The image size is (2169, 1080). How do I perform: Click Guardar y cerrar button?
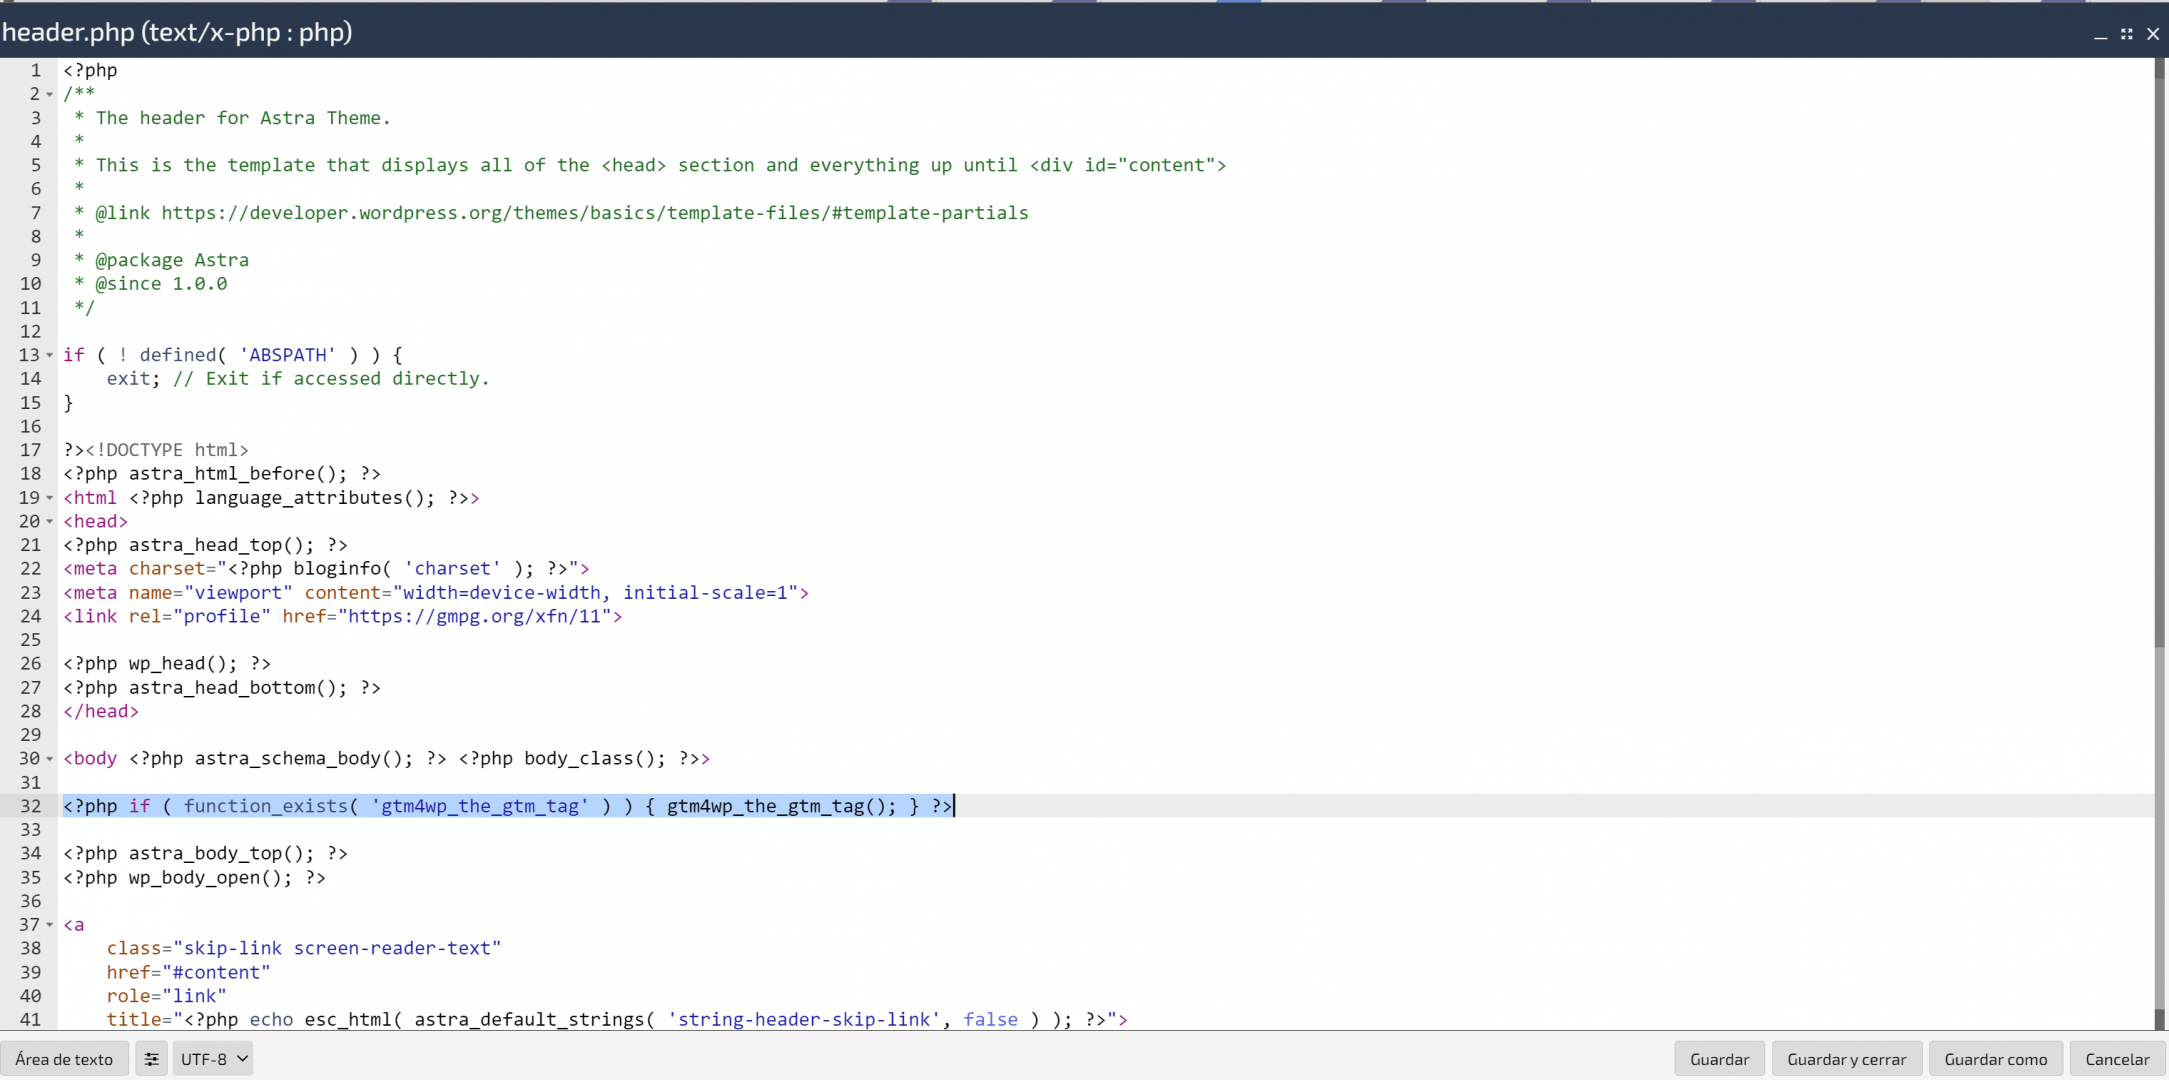pyautogui.click(x=1846, y=1059)
